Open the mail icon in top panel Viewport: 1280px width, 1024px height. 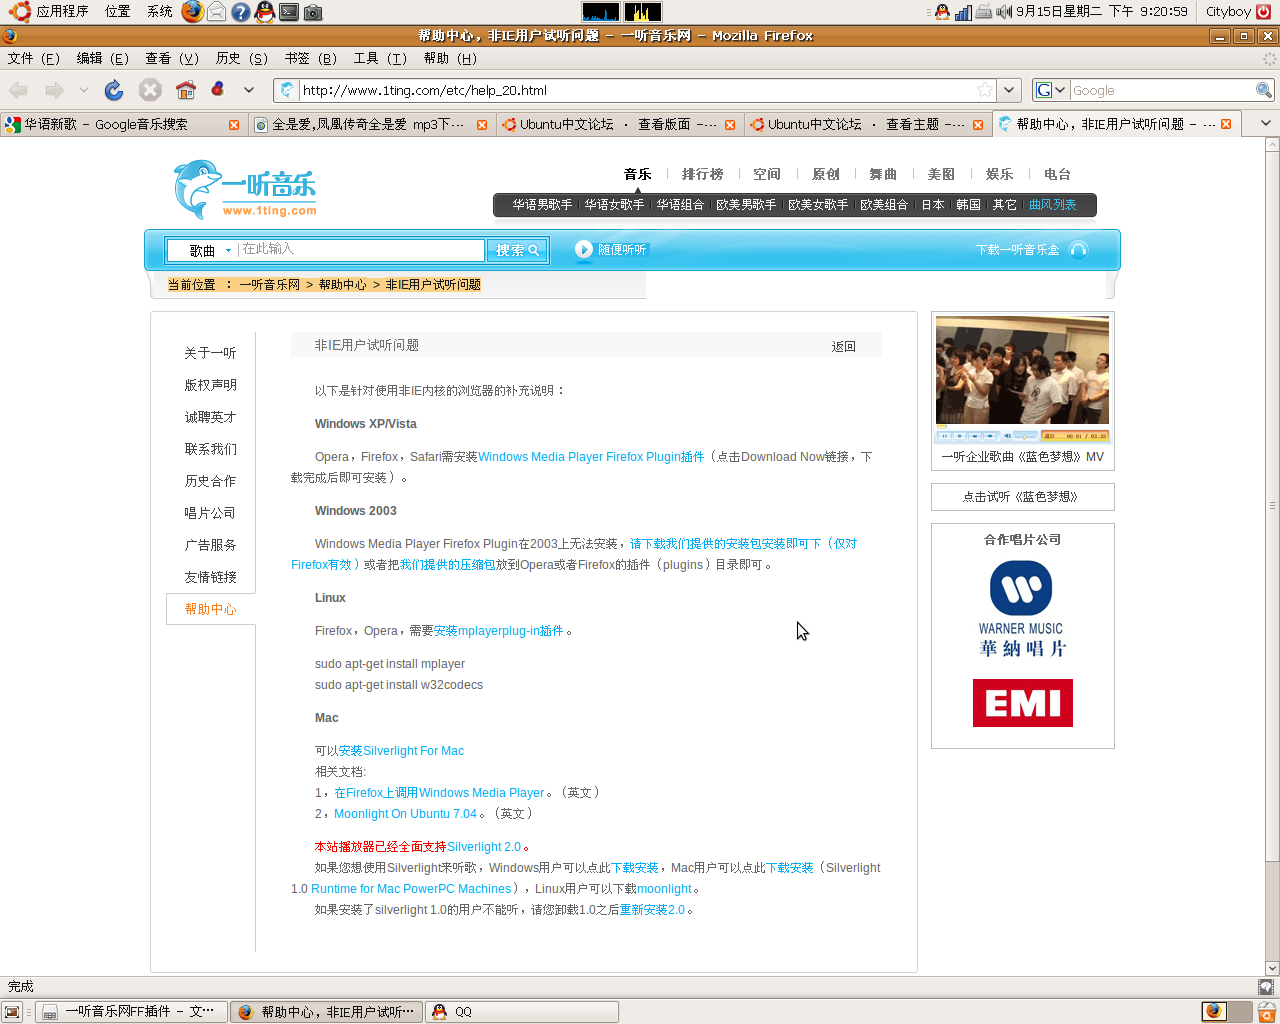(x=216, y=12)
